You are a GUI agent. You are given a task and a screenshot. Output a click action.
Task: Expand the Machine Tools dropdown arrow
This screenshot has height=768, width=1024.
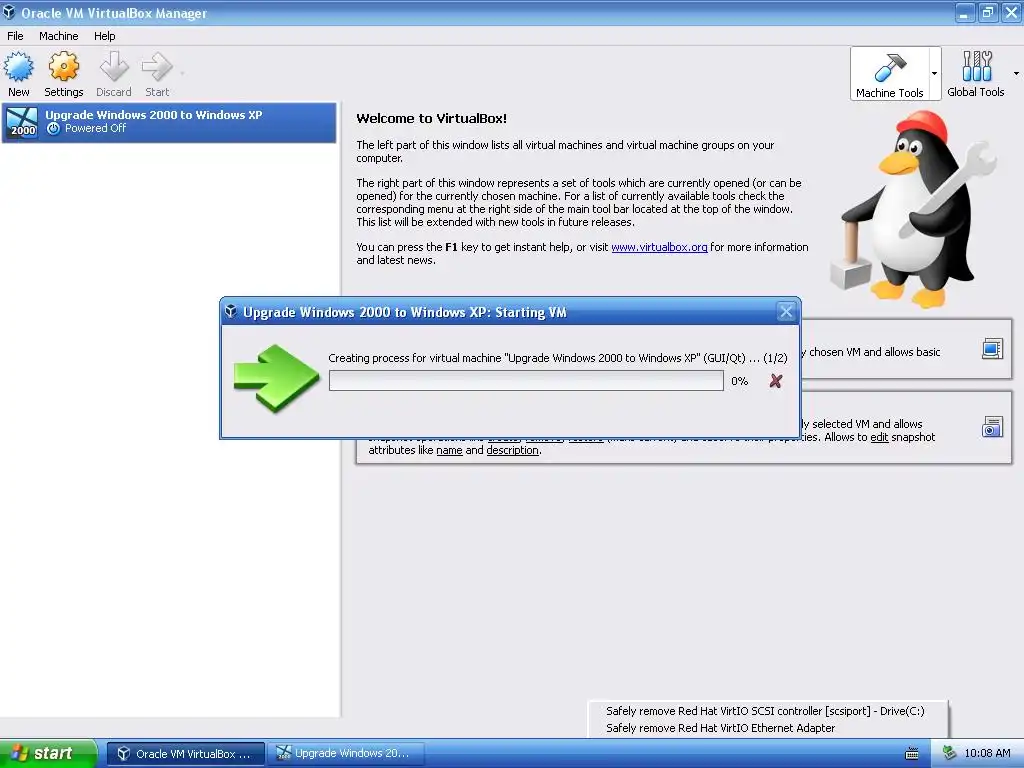(x=935, y=73)
